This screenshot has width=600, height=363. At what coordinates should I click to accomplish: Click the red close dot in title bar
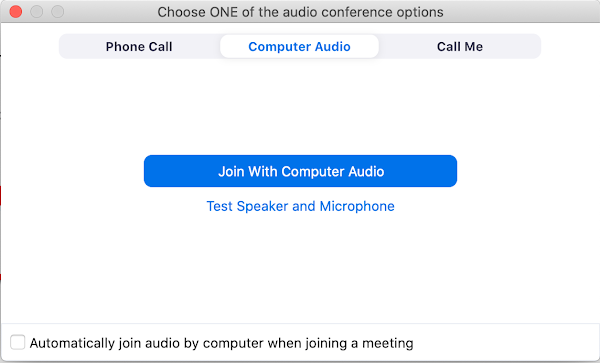tap(16, 11)
